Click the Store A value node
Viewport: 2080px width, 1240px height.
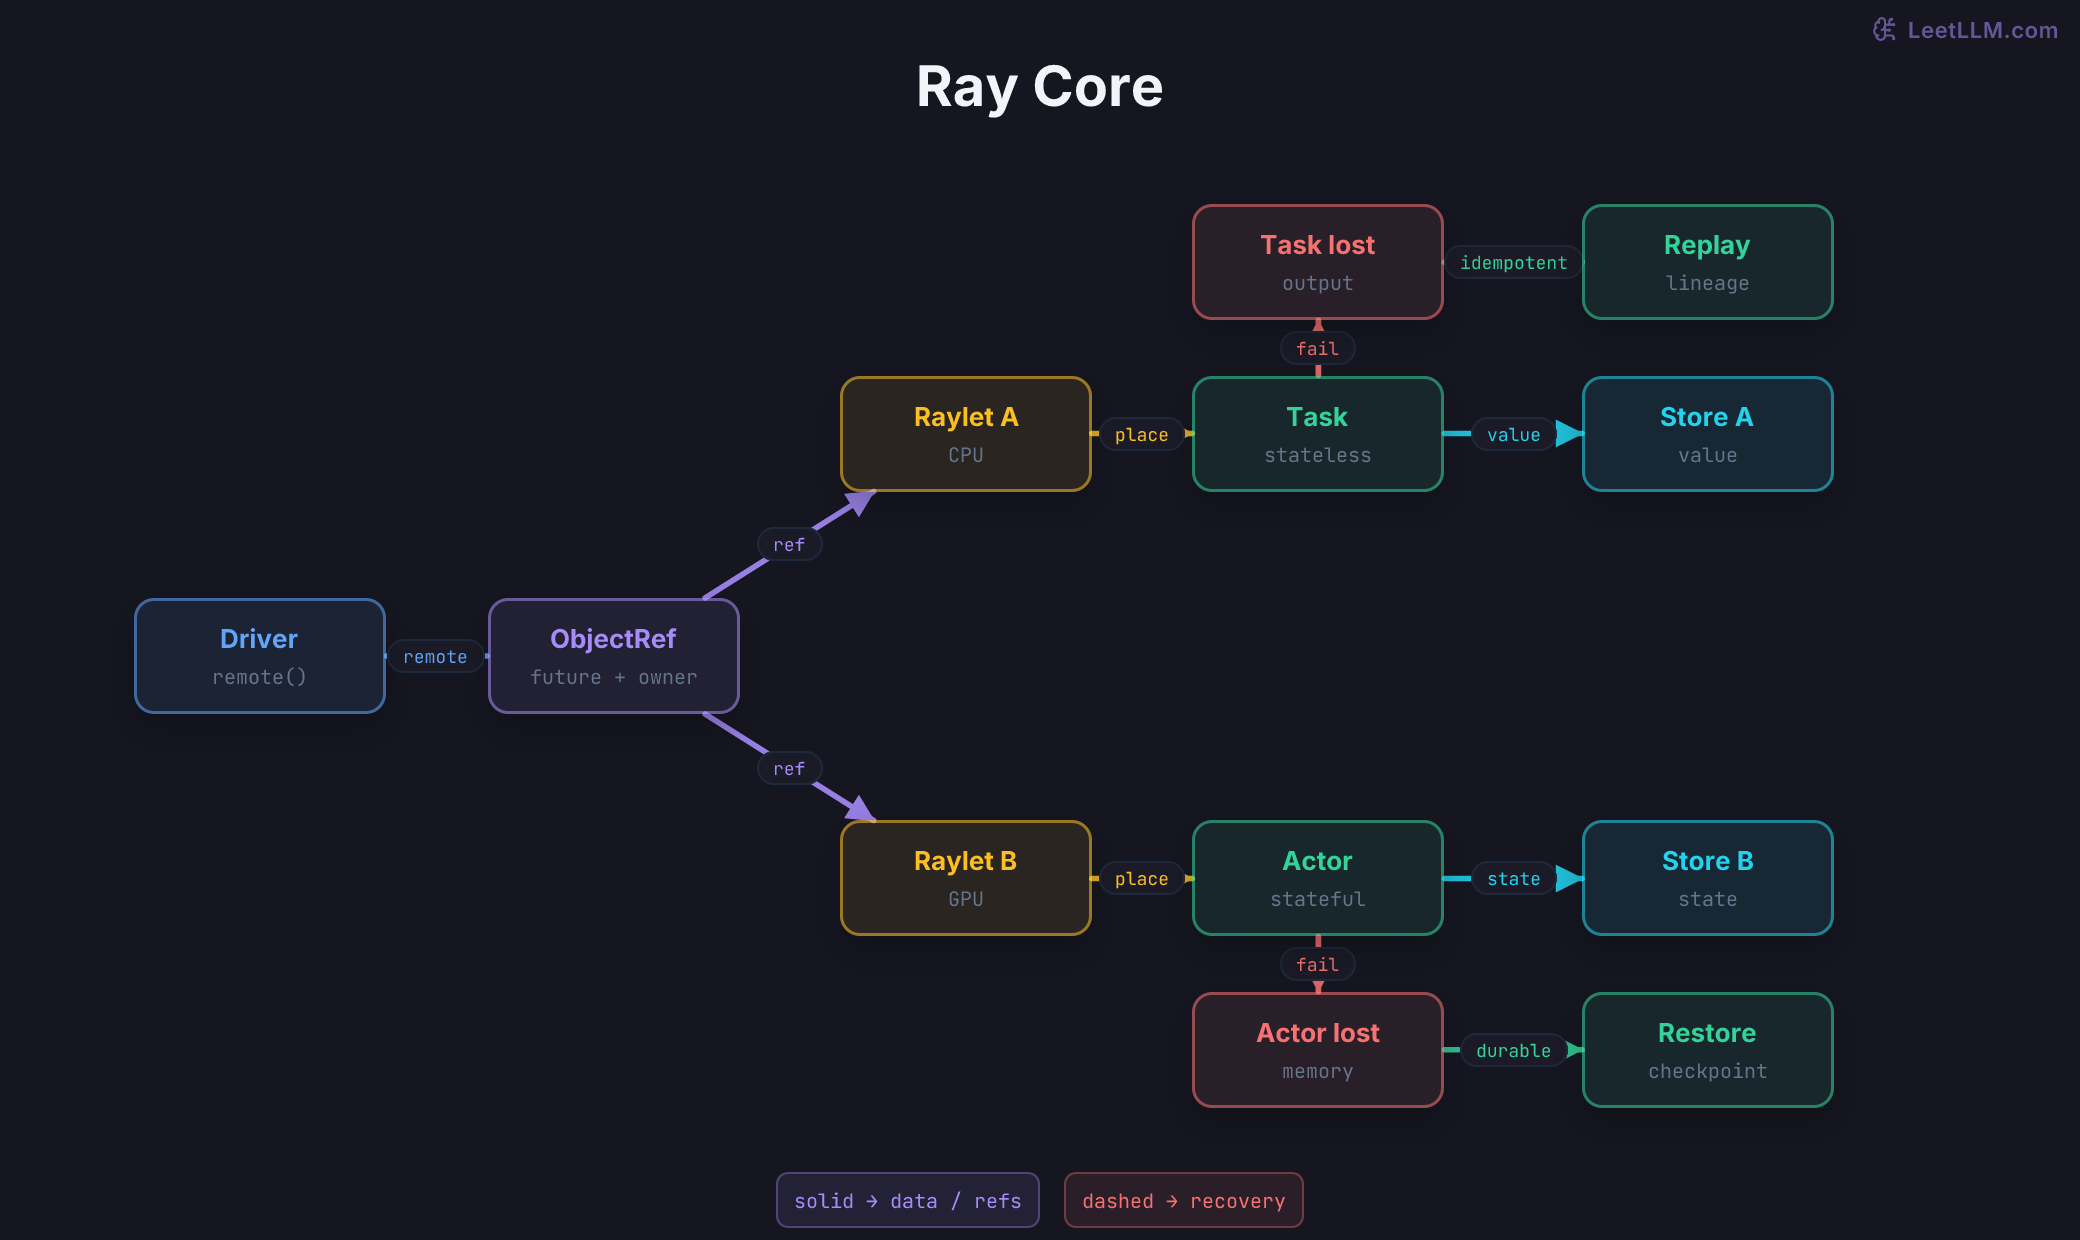[1708, 434]
